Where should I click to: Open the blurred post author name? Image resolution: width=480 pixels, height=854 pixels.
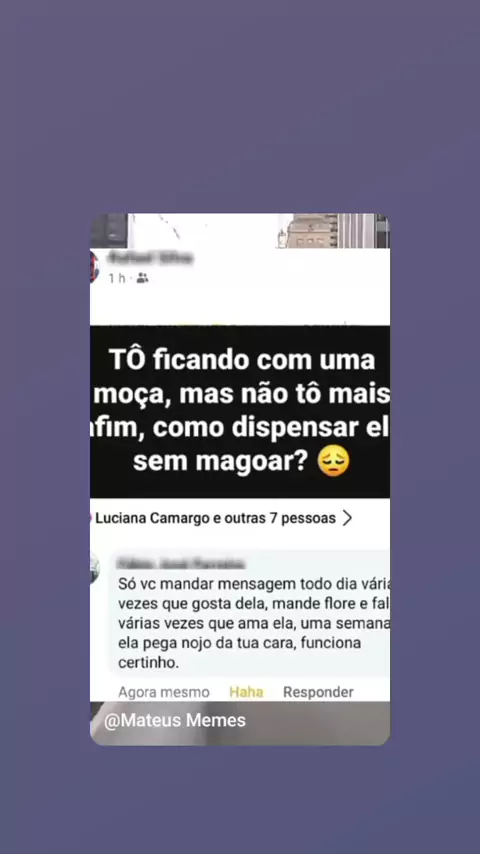tap(150, 258)
